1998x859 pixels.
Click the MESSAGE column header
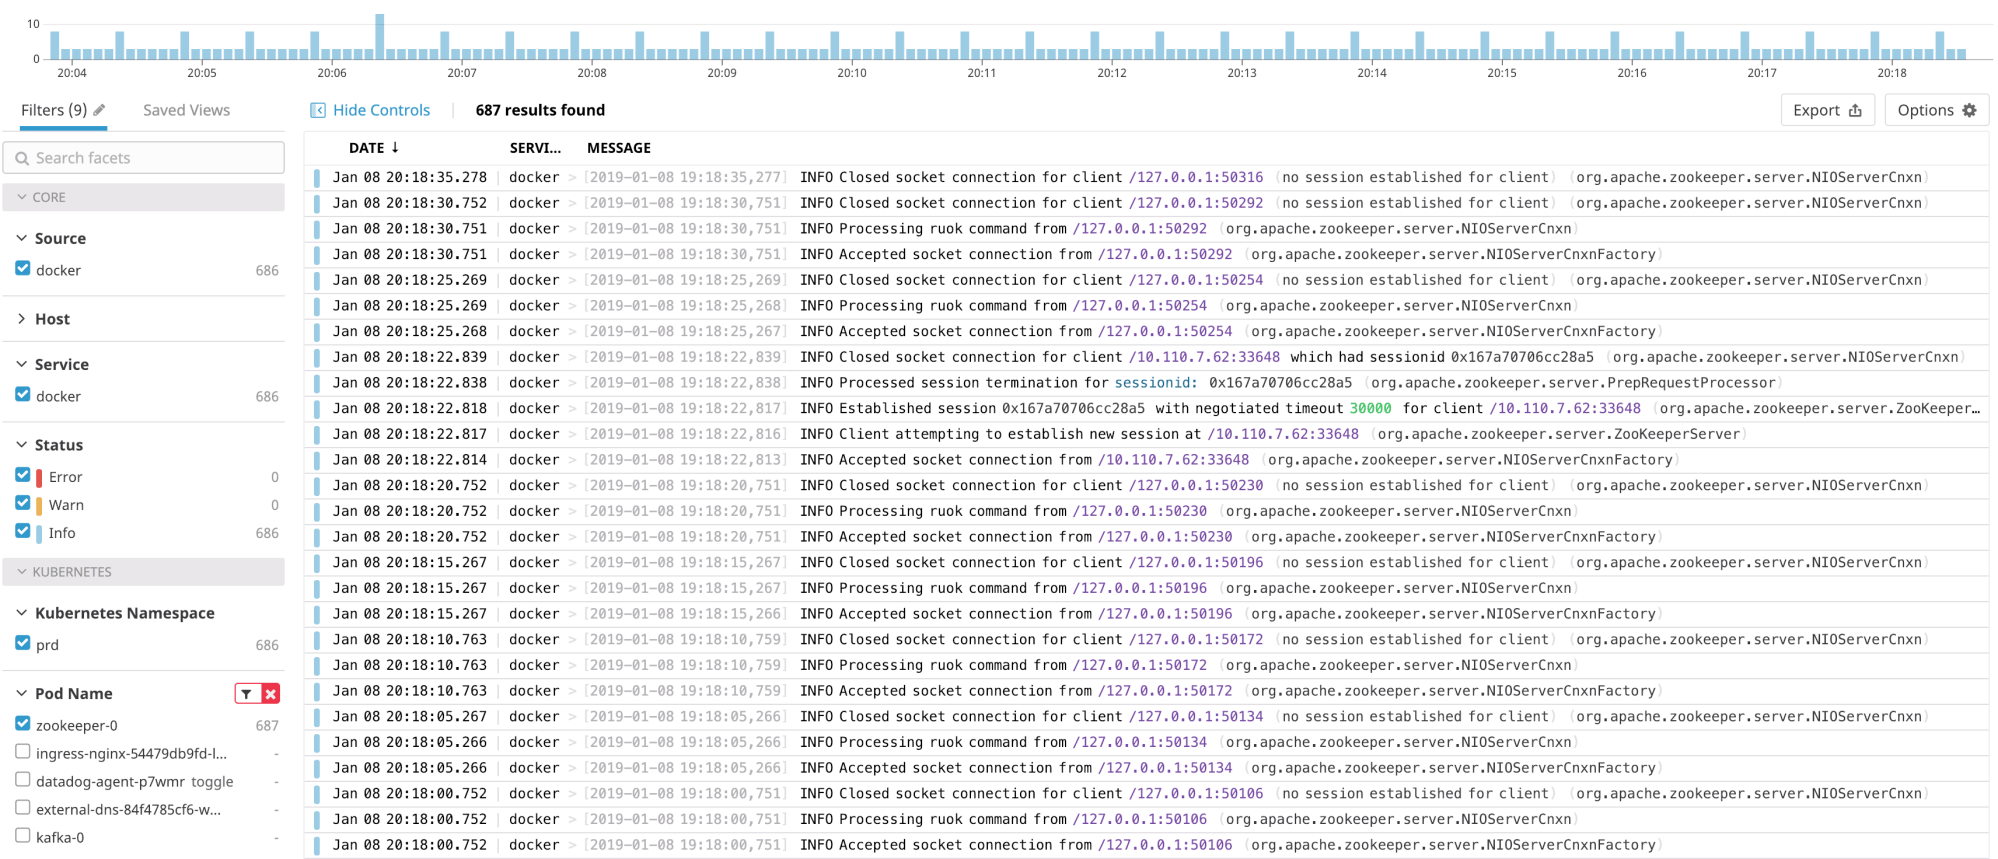click(619, 147)
